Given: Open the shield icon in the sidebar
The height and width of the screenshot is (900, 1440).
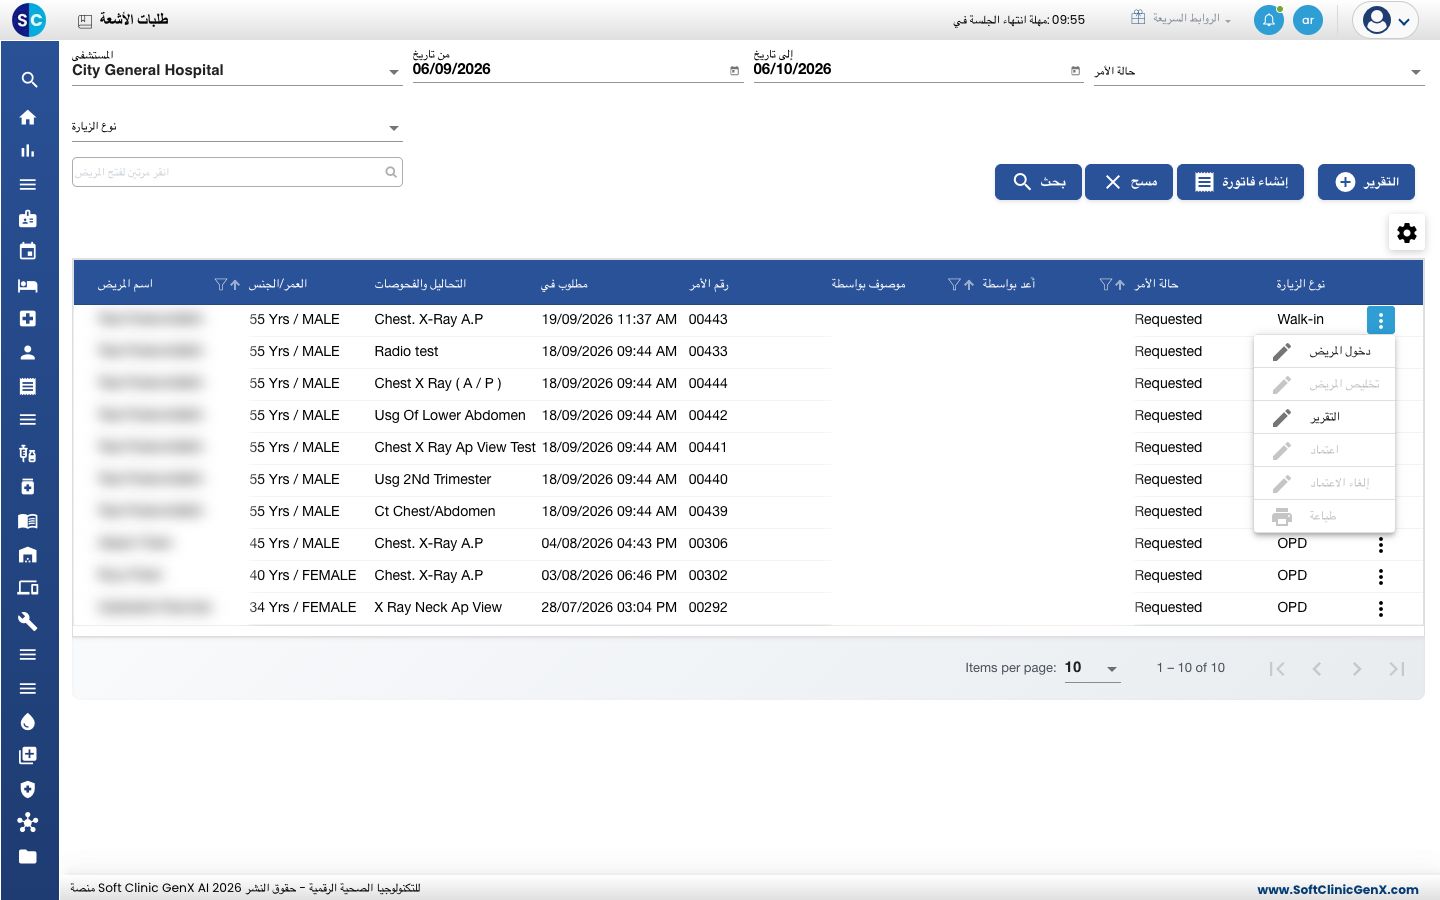Looking at the screenshot, I should click(x=28, y=789).
